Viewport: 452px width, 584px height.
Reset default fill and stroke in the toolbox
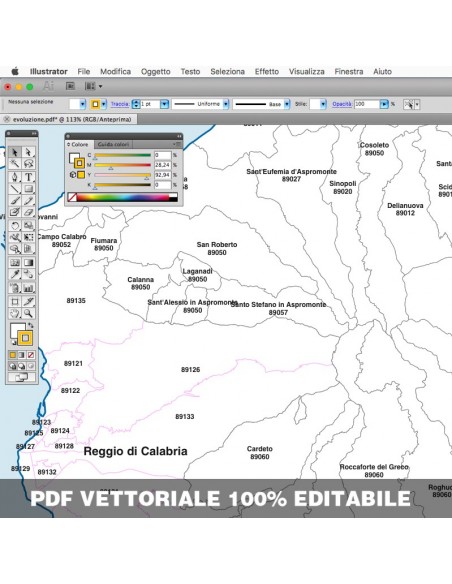click(13, 342)
